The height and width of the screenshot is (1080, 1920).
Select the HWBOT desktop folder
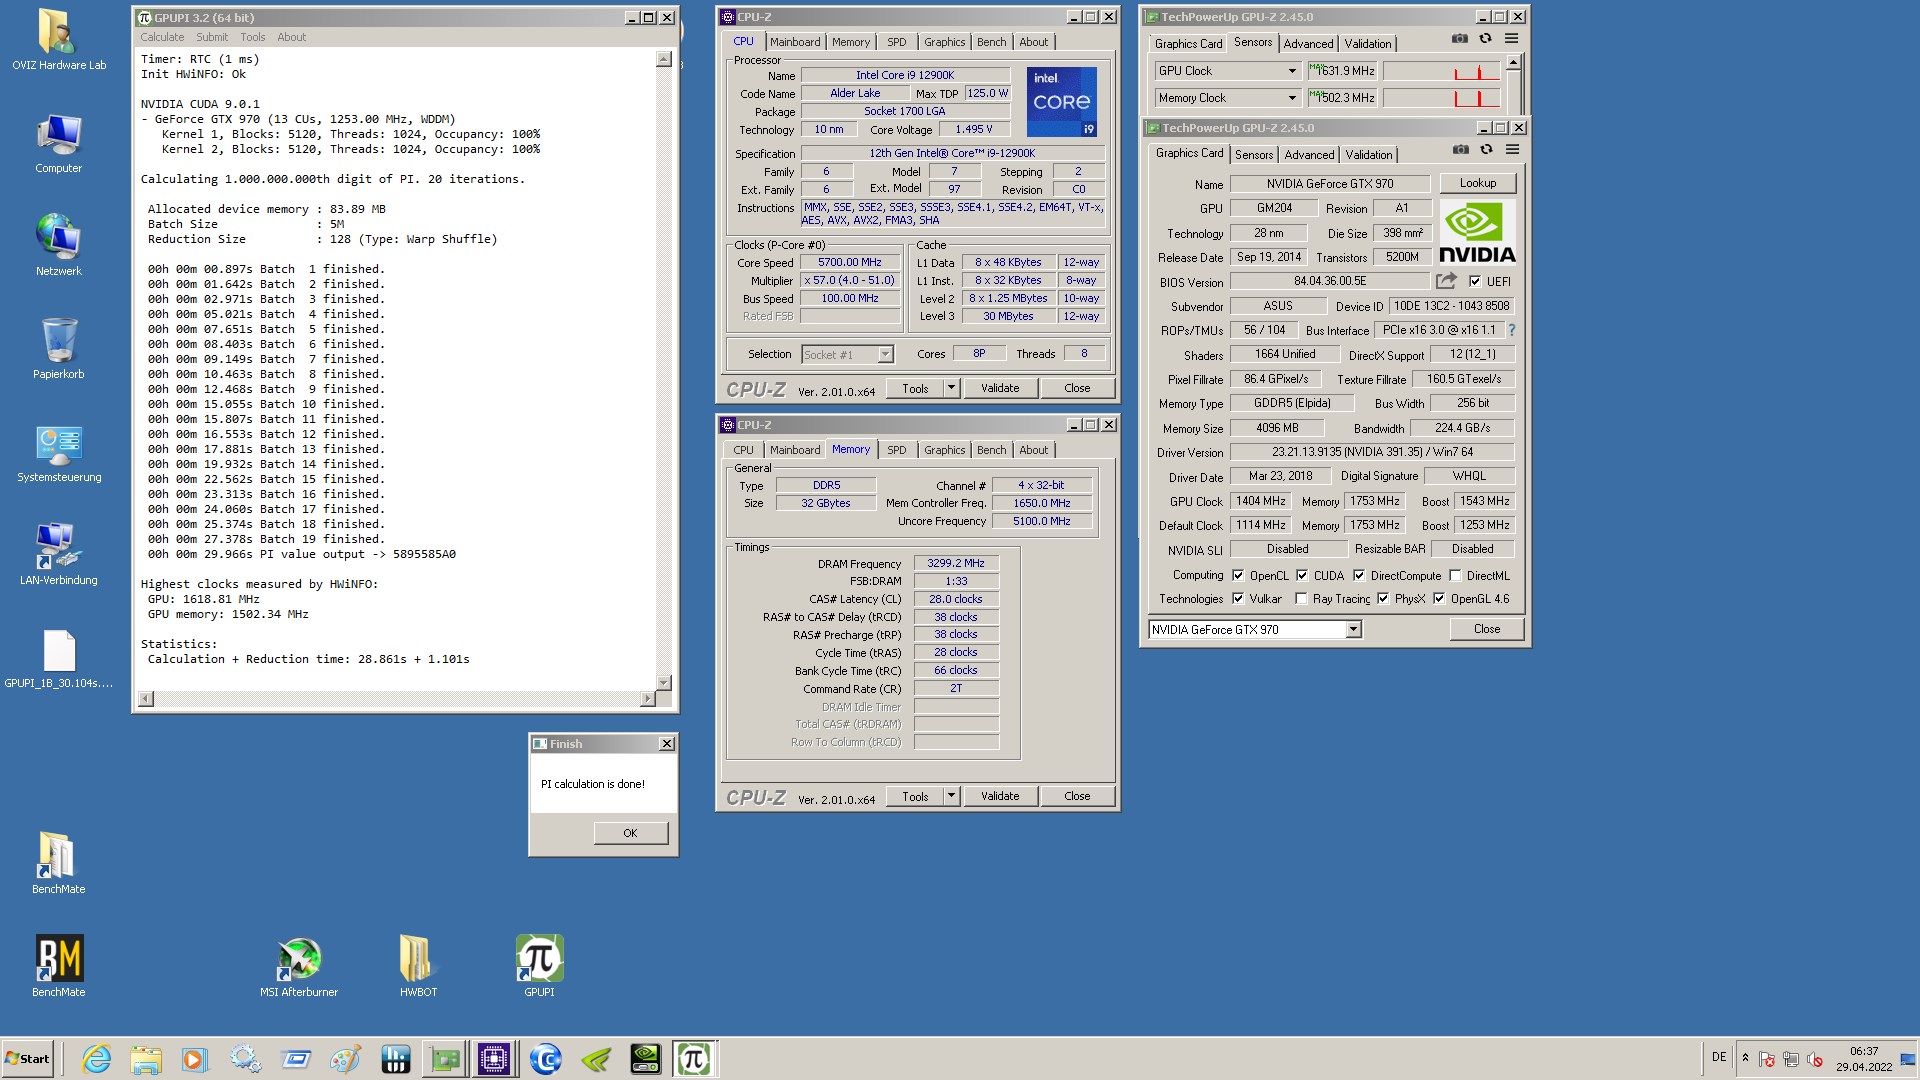418,966
